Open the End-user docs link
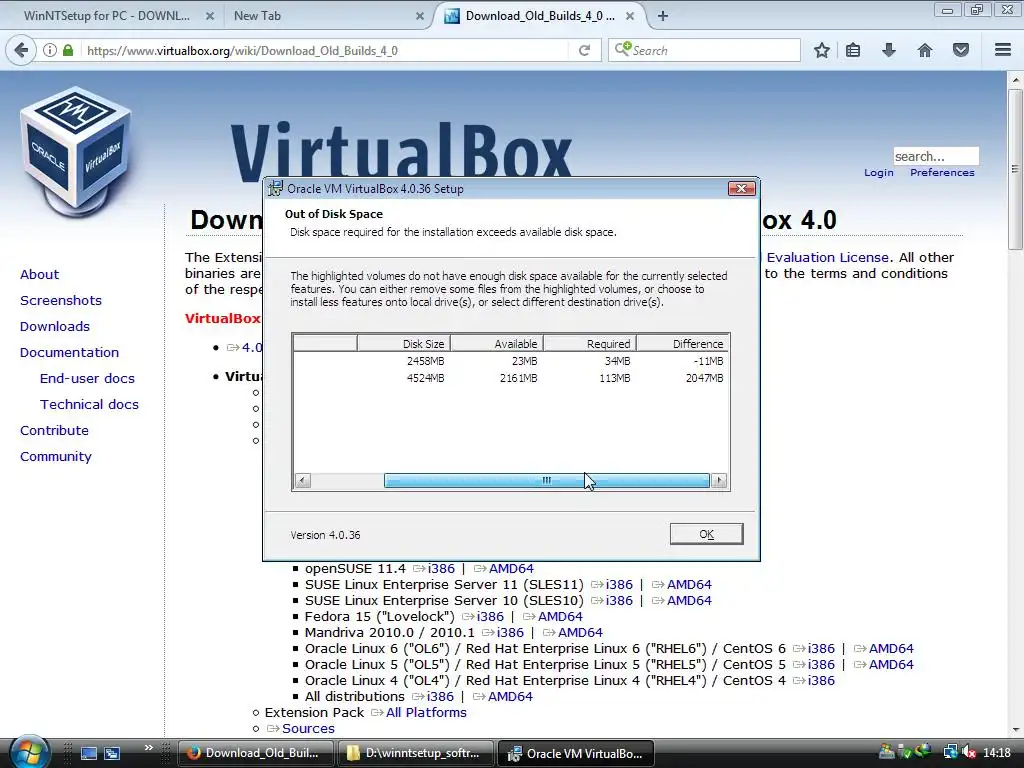1024x768 pixels. (87, 379)
